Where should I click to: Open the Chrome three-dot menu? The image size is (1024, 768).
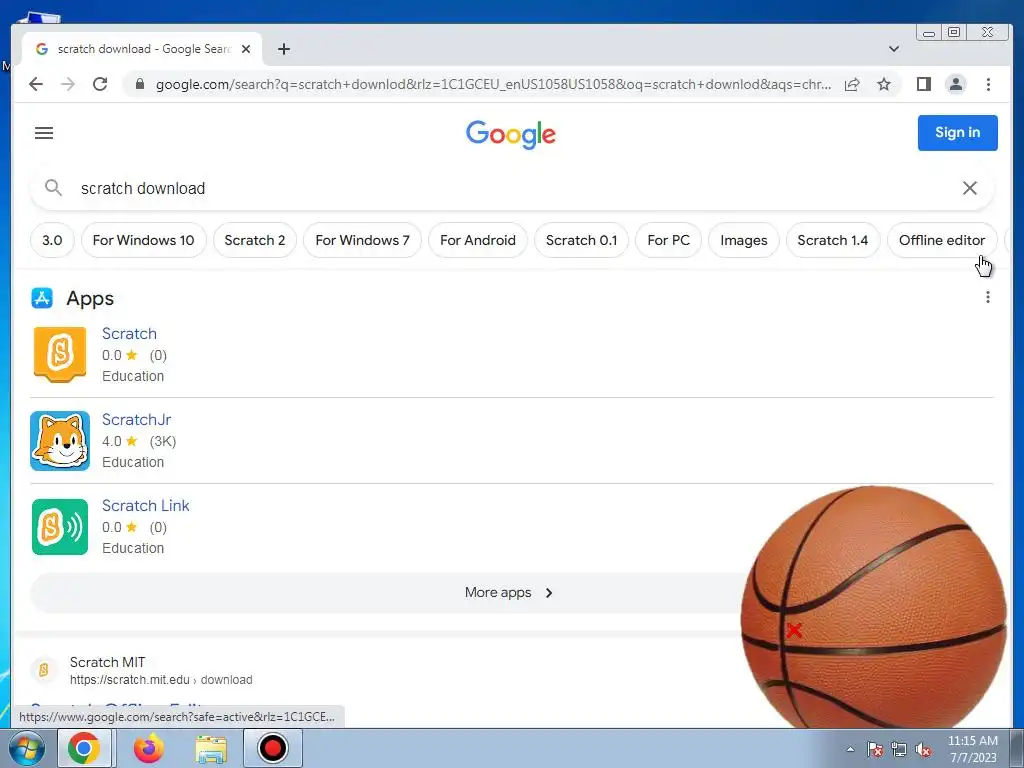point(988,84)
